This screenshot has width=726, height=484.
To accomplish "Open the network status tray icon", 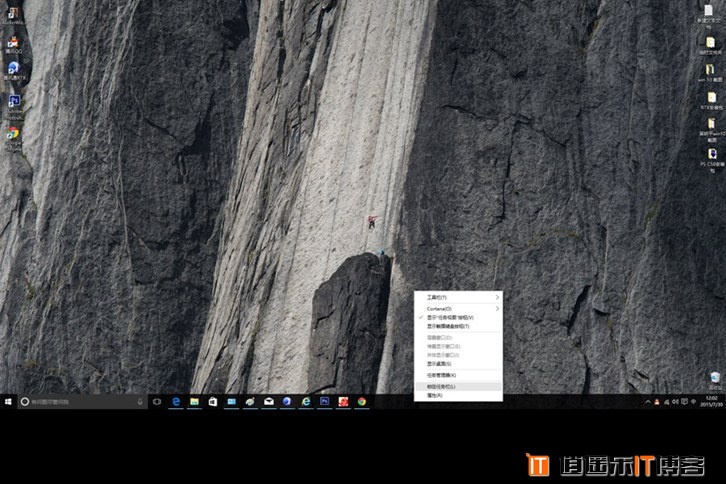I will point(666,402).
